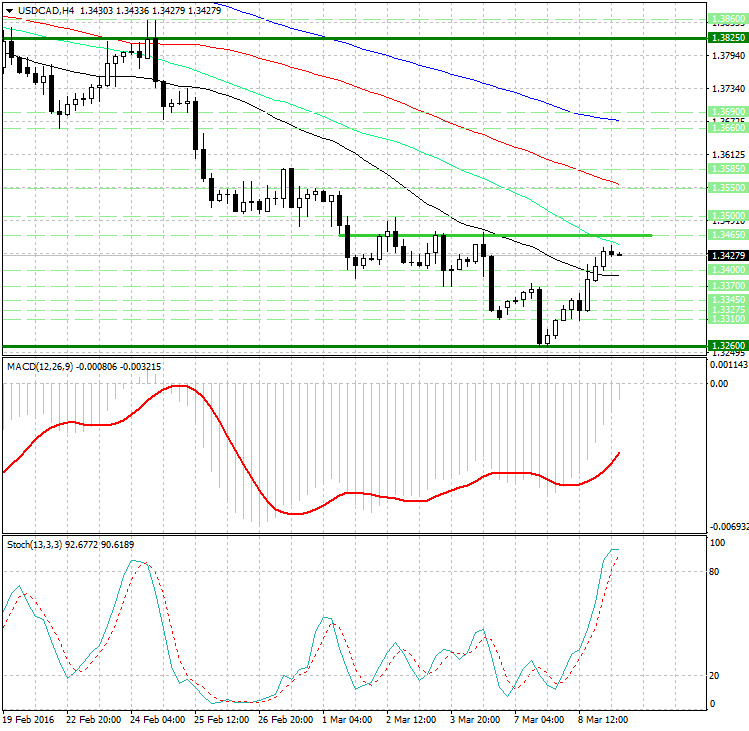The height and width of the screenshot is (731, 749).
Task: Click the 8 Mar 12:00 time label
Action: [x=603, y=720]
